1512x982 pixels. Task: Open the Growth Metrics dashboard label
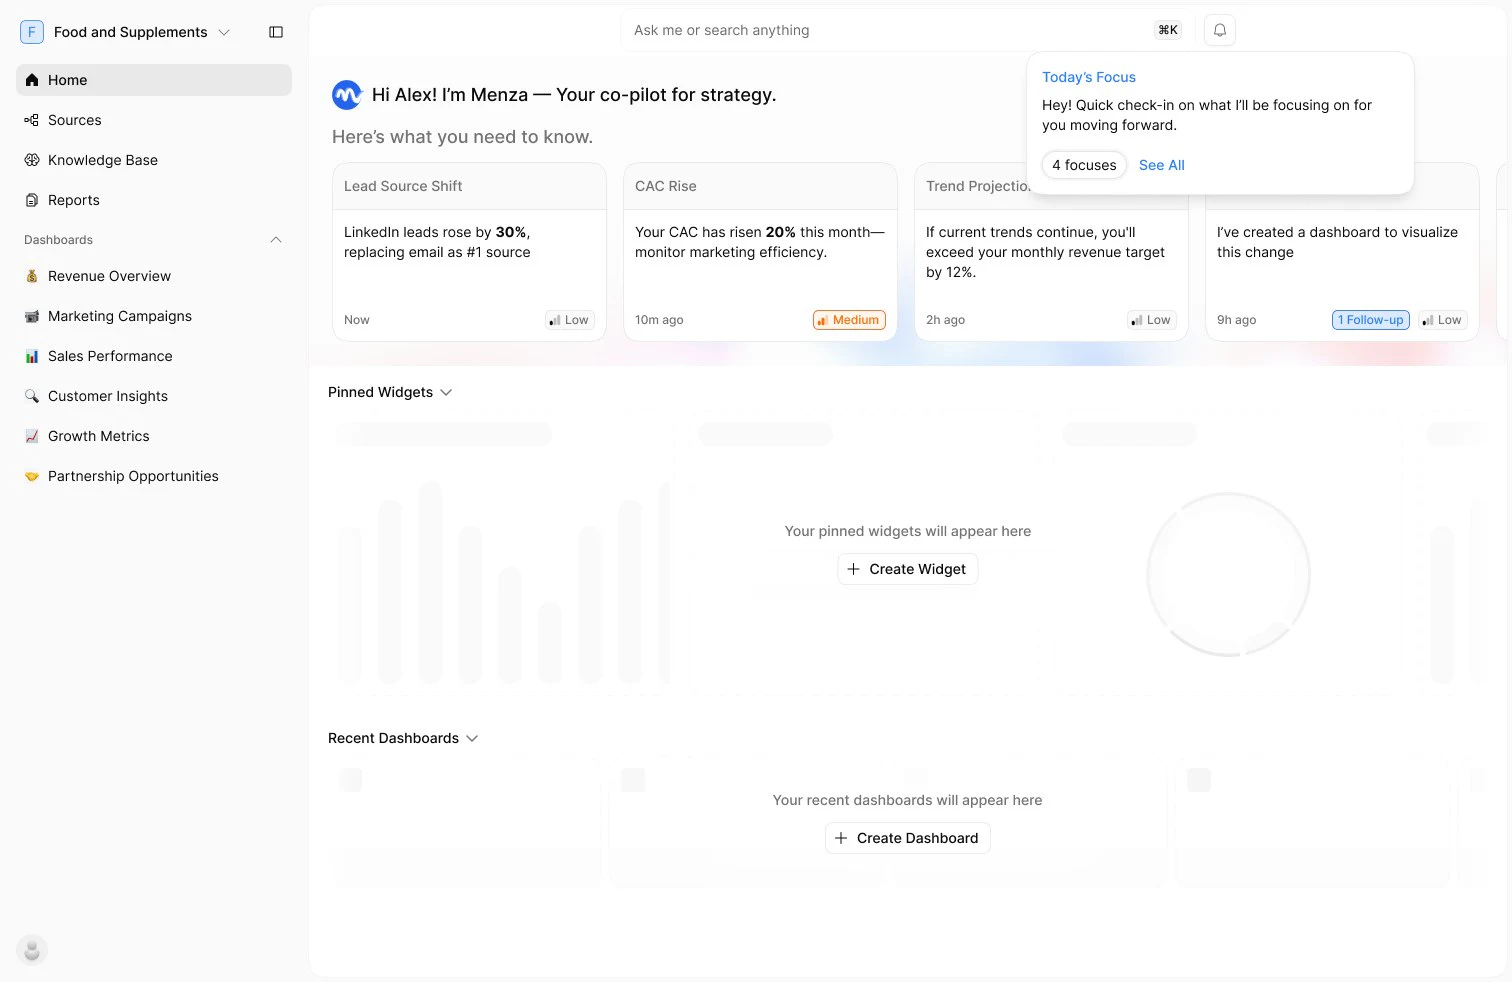99,436
